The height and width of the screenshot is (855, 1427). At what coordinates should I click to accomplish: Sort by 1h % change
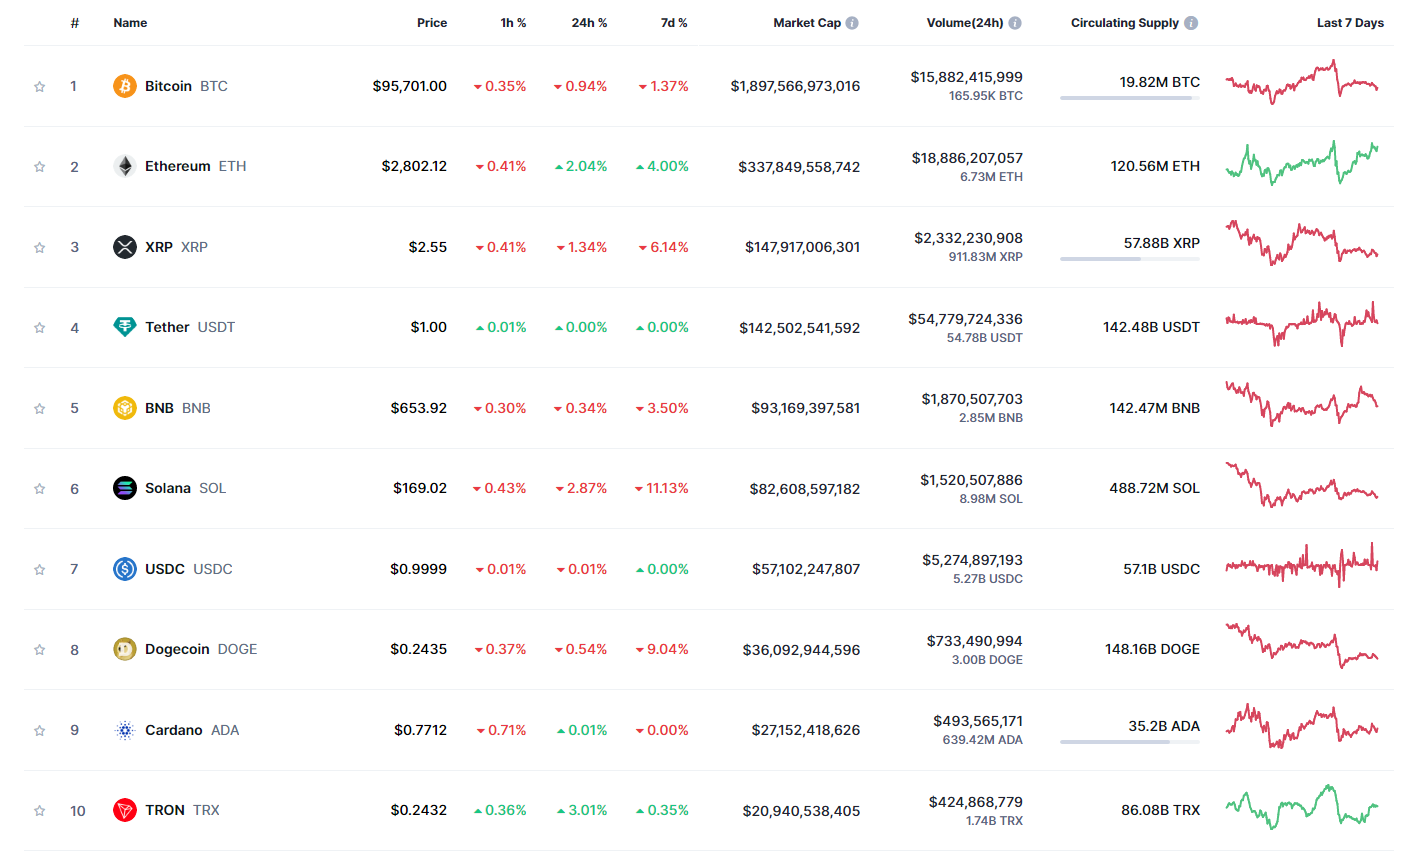pyautogui.click(x=513, y=23)
